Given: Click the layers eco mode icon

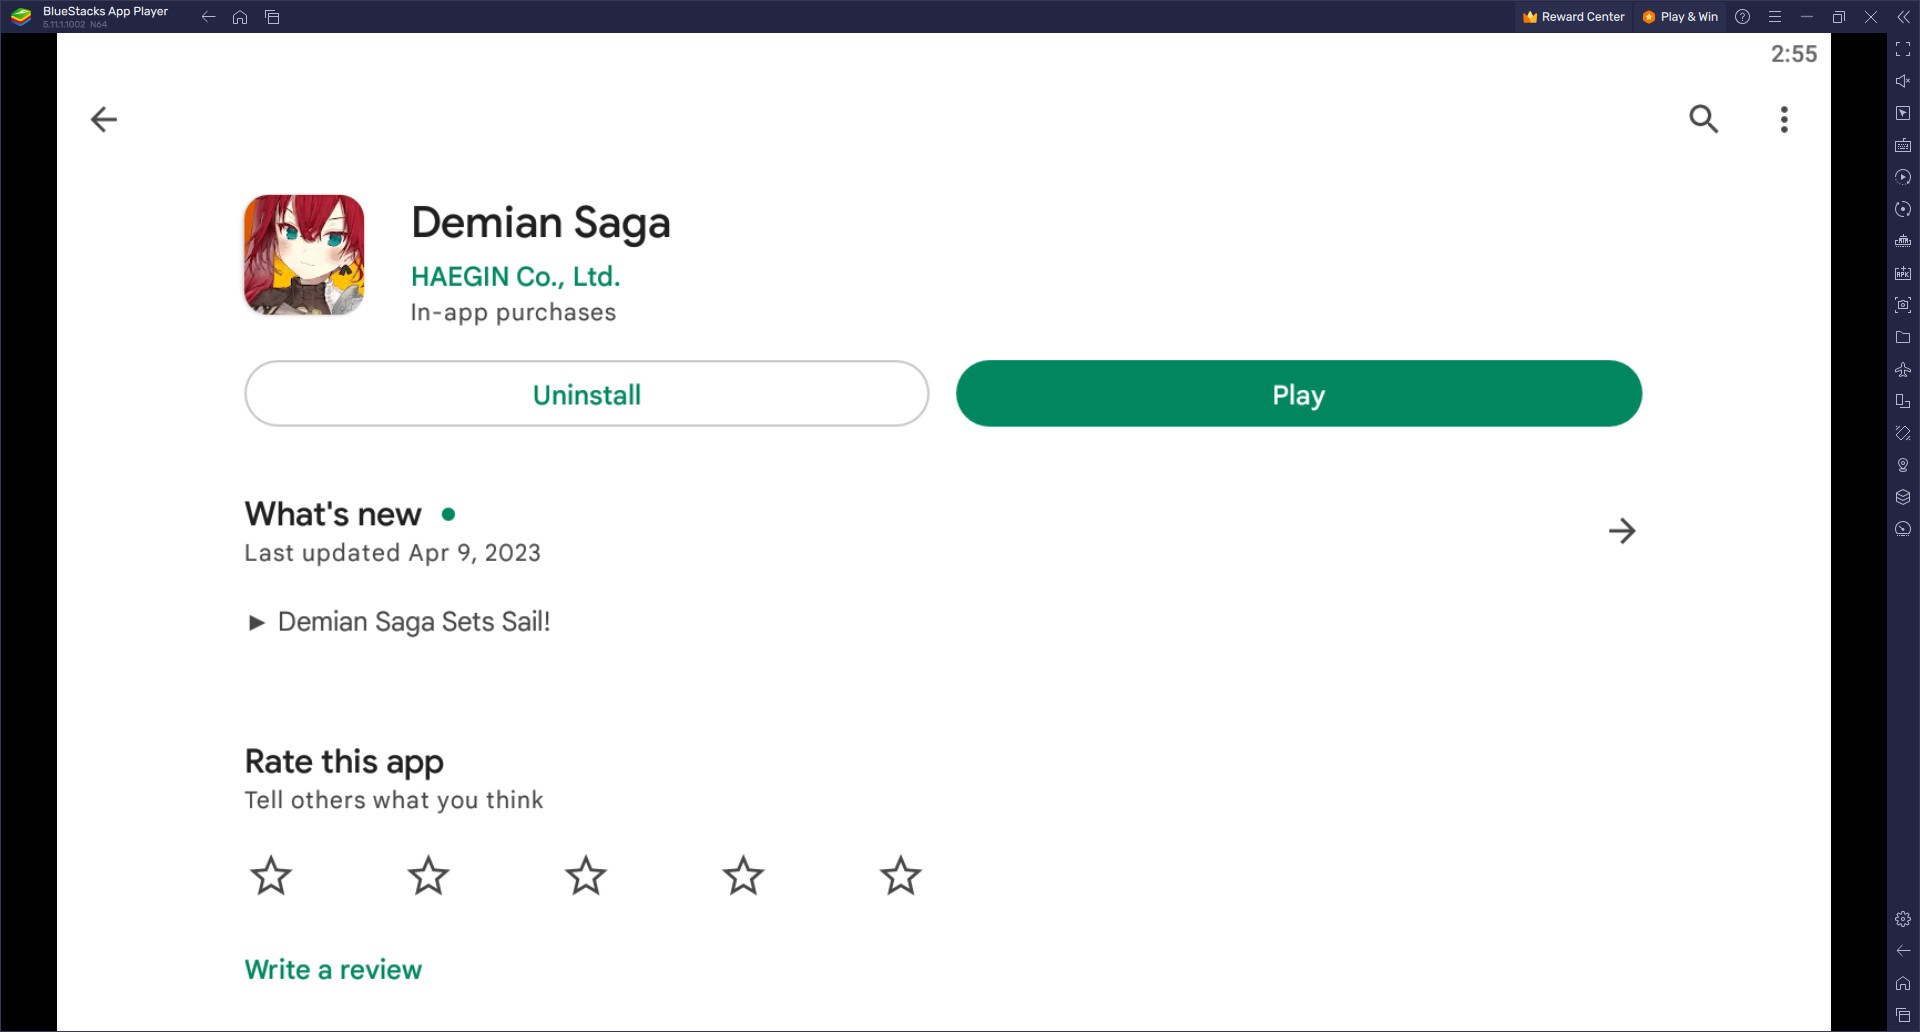Looking at the screenshot, I should [1903, 497].
